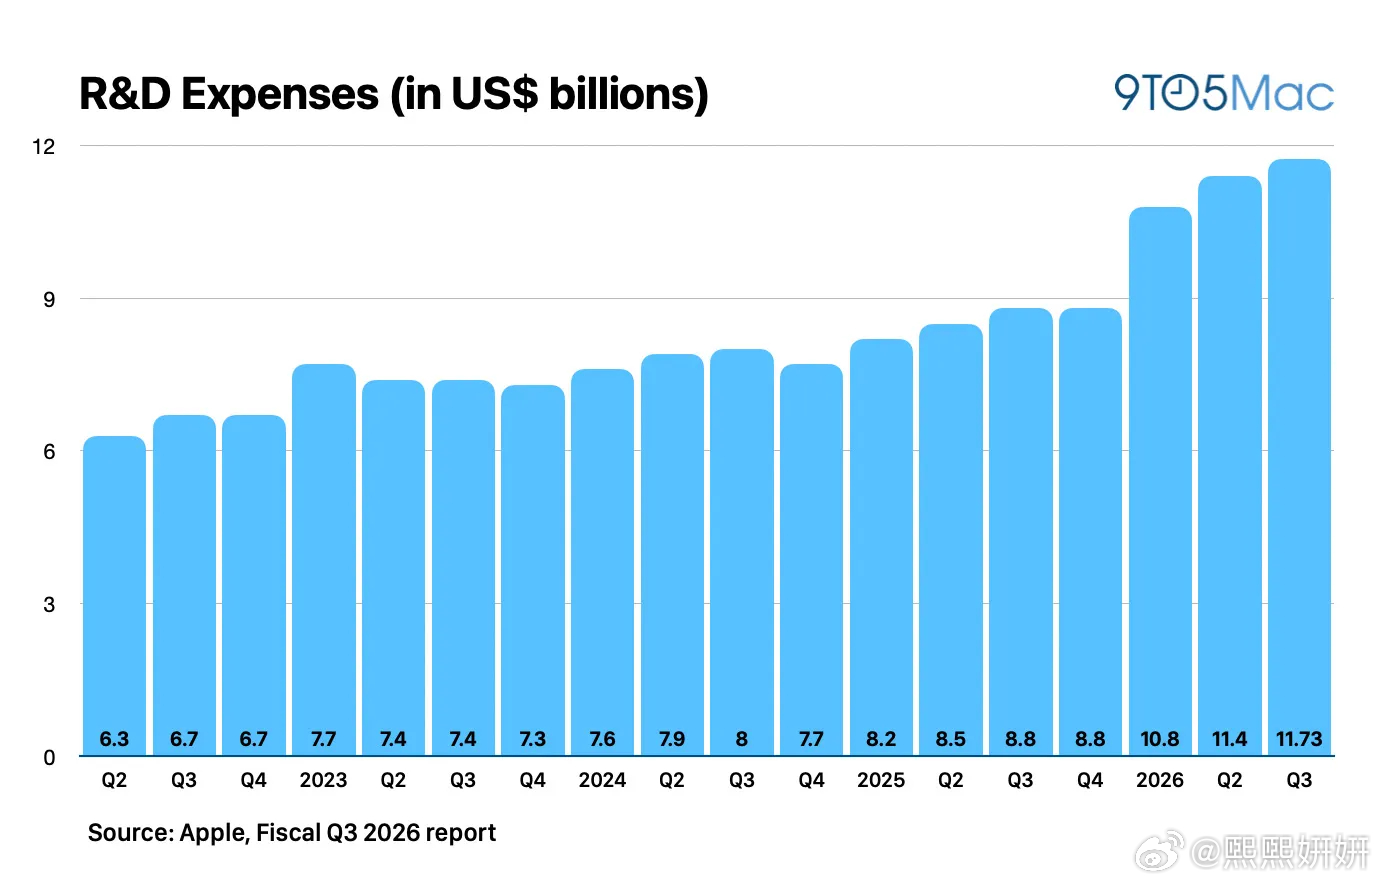Click the "9" y-axis label
Screen dimensions: 1382x886
[x=49, y=299]
